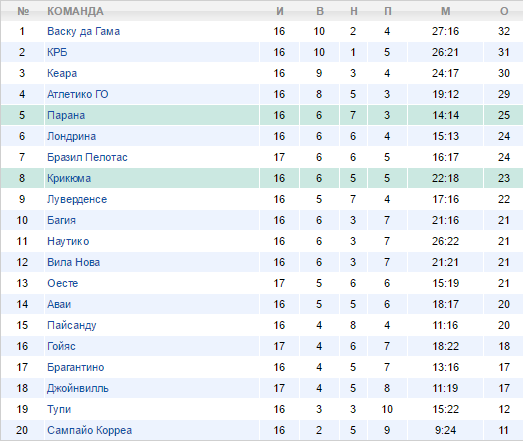Open the Луверденсе team page
This screenshot has height=441, width=523.
(77, 199)
